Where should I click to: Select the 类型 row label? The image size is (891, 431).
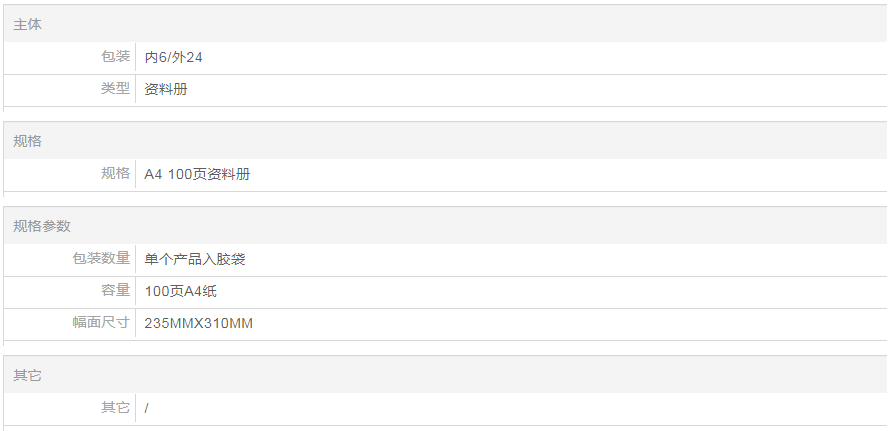pyautogui.click(x=115, y=89)
